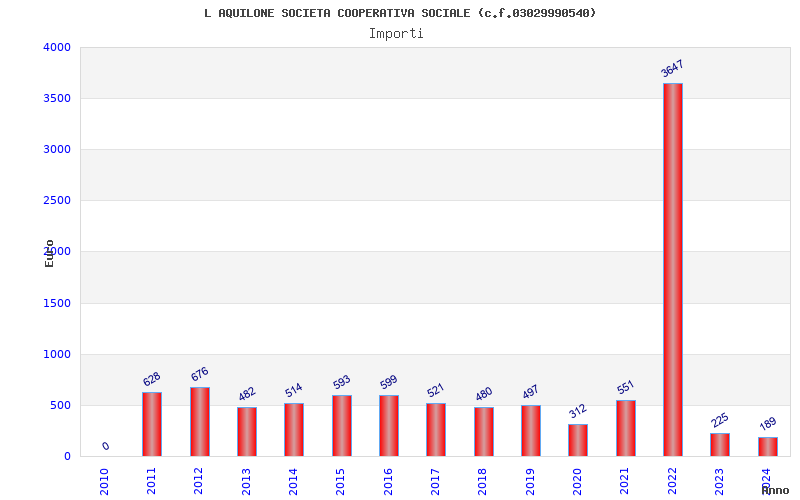Click the data label 676
The image size is (800, 500).
tap(199, 374)
